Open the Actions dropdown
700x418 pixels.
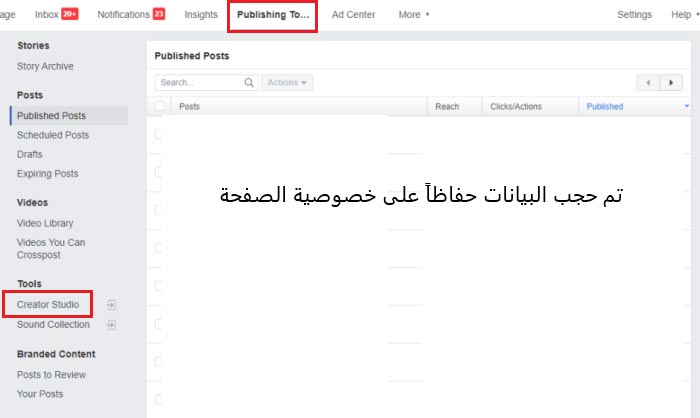[287, 83]
